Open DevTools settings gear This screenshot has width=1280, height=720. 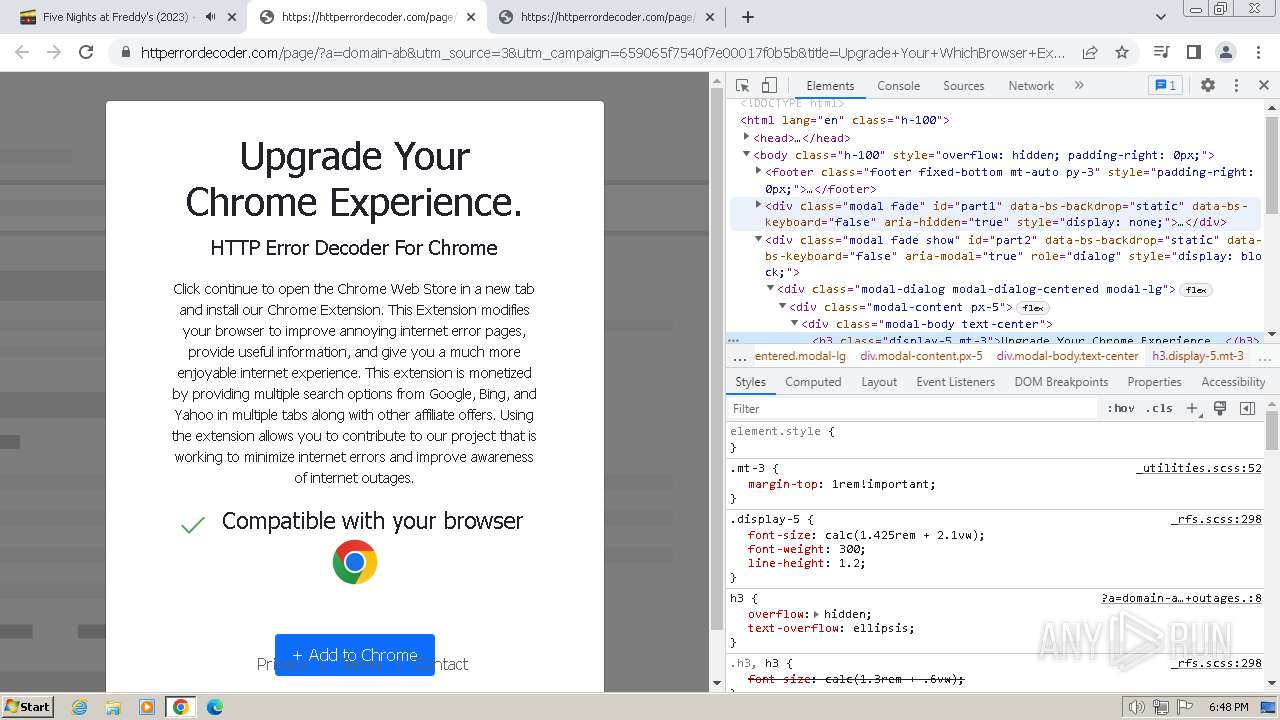tap(1208, 86)
